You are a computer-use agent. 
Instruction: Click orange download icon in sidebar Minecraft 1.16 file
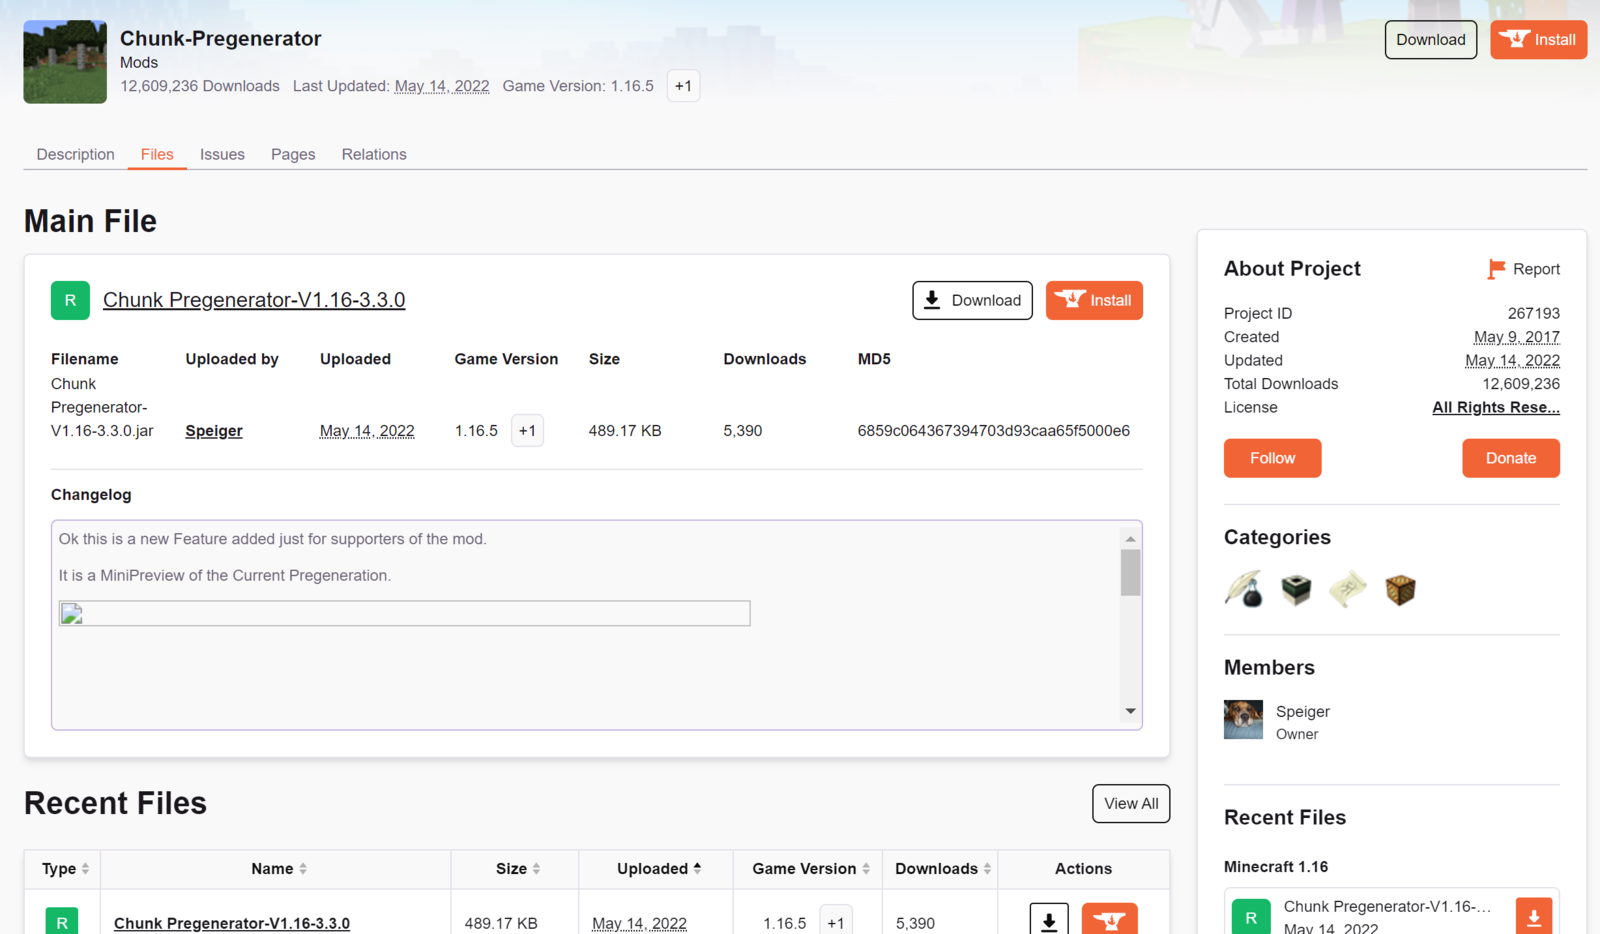(1533, 915)
